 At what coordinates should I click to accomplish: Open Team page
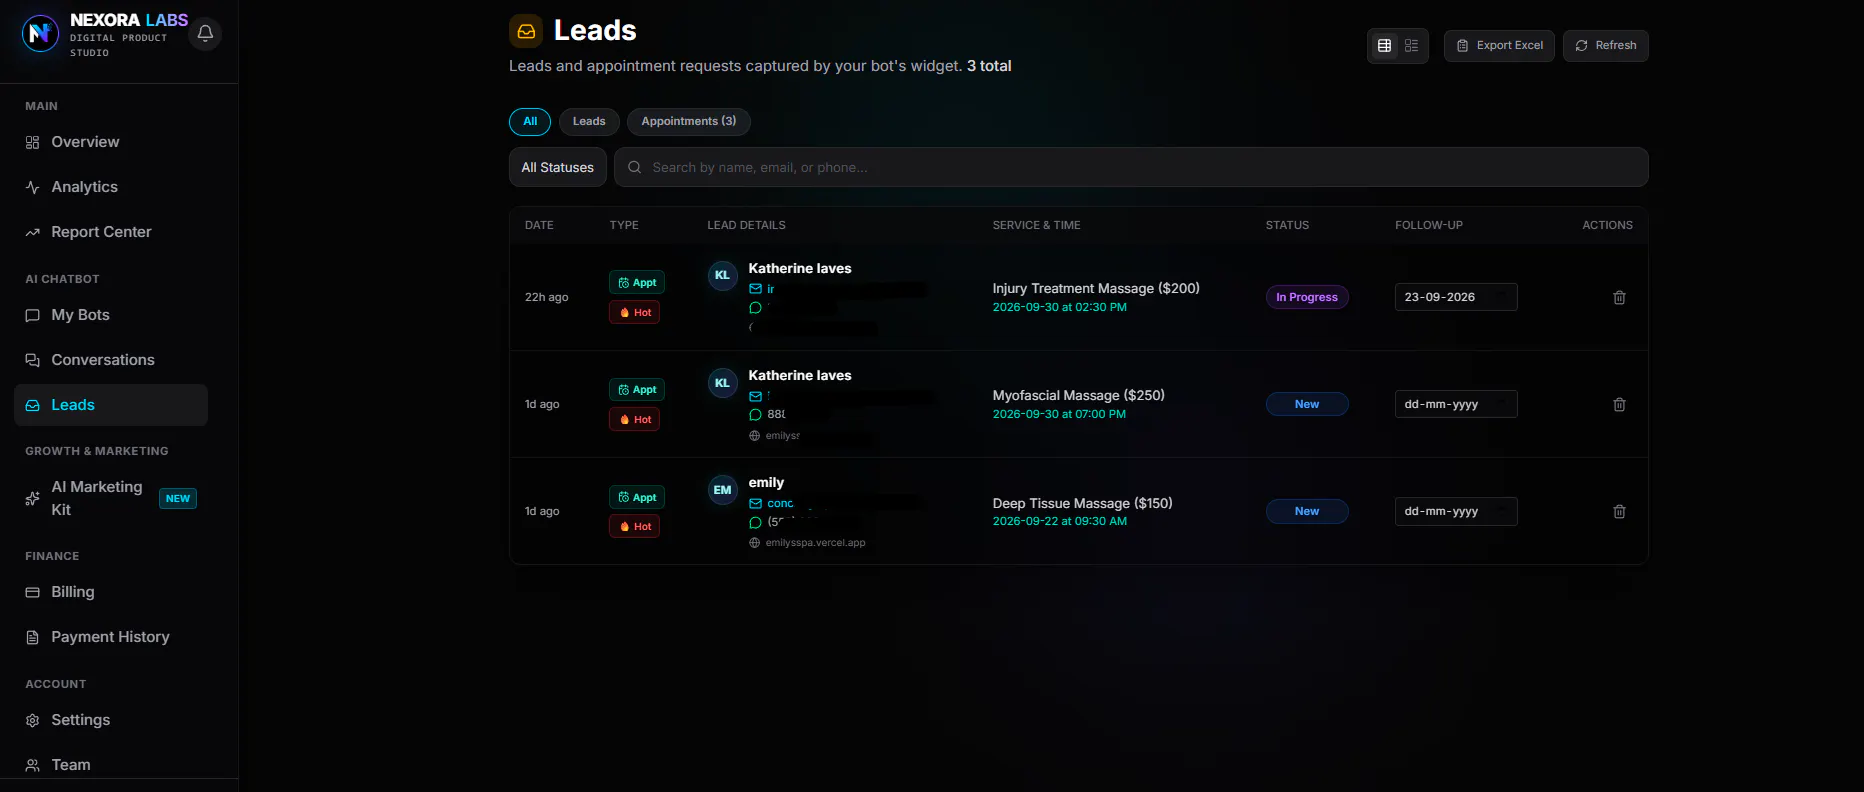pyautogui.click(x=111, y=765)
